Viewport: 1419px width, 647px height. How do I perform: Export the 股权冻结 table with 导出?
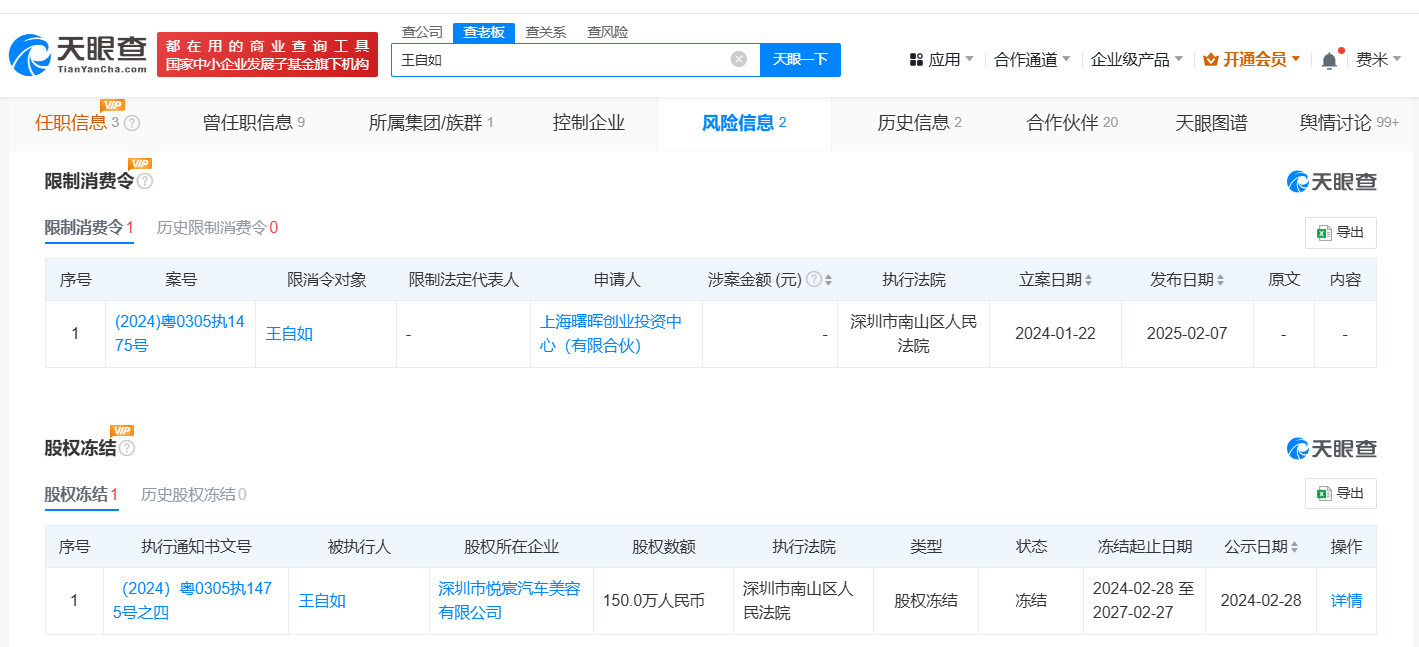[x=1340, y=493]
